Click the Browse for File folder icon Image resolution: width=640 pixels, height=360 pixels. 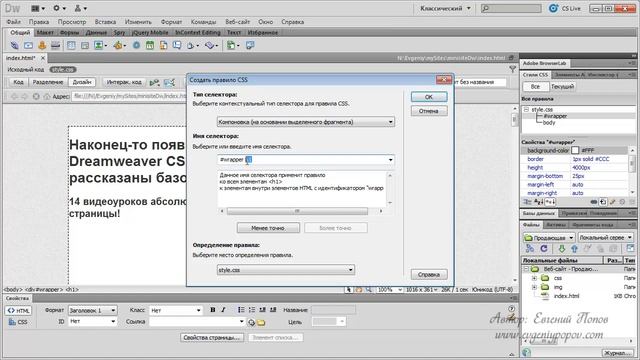click(x=261, y=322)
